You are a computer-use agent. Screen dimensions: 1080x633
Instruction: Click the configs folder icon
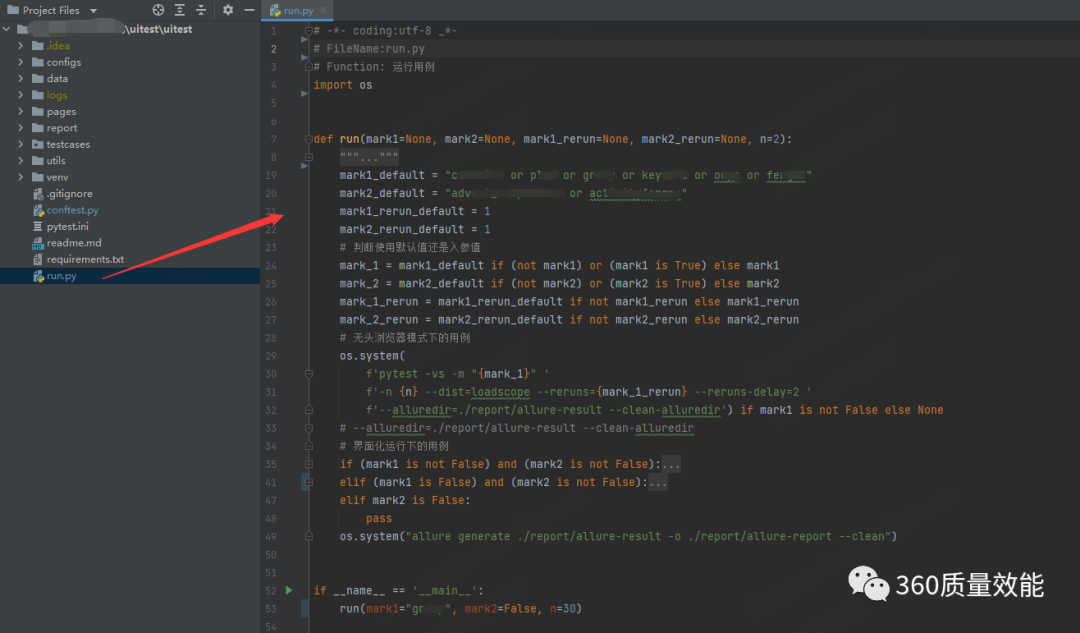pos(38,62)
